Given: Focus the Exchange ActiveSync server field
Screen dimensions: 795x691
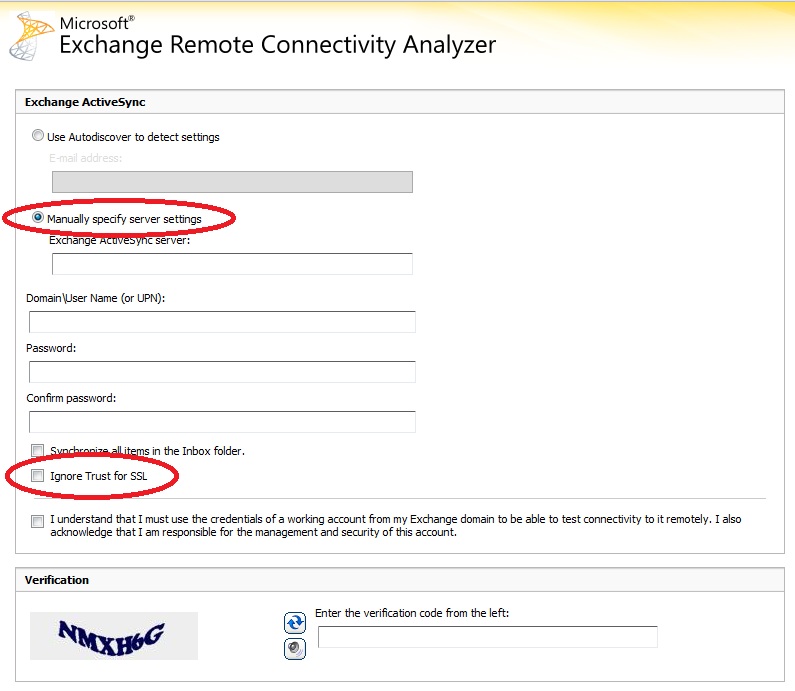Looking at the screenshot, I should pyautogui.click(x=232, y=264).
